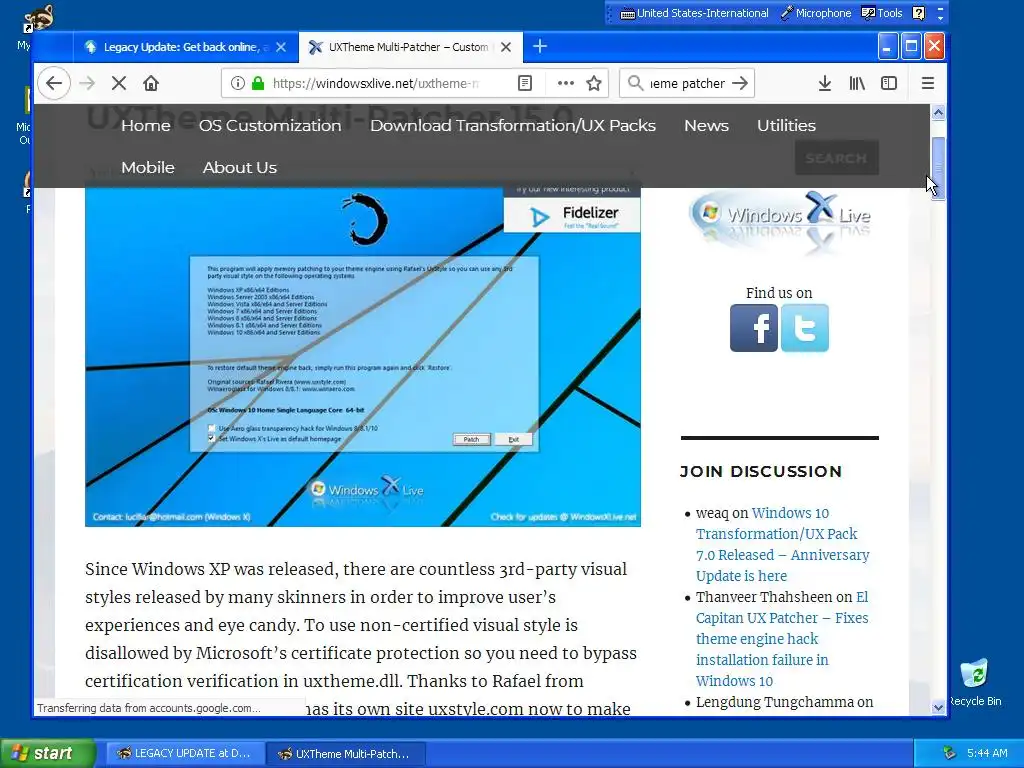Screen dimensions: 1024x768
Task: Open the Library bookmarks menu
Action: pyautogui.click(x=857, y=83)
